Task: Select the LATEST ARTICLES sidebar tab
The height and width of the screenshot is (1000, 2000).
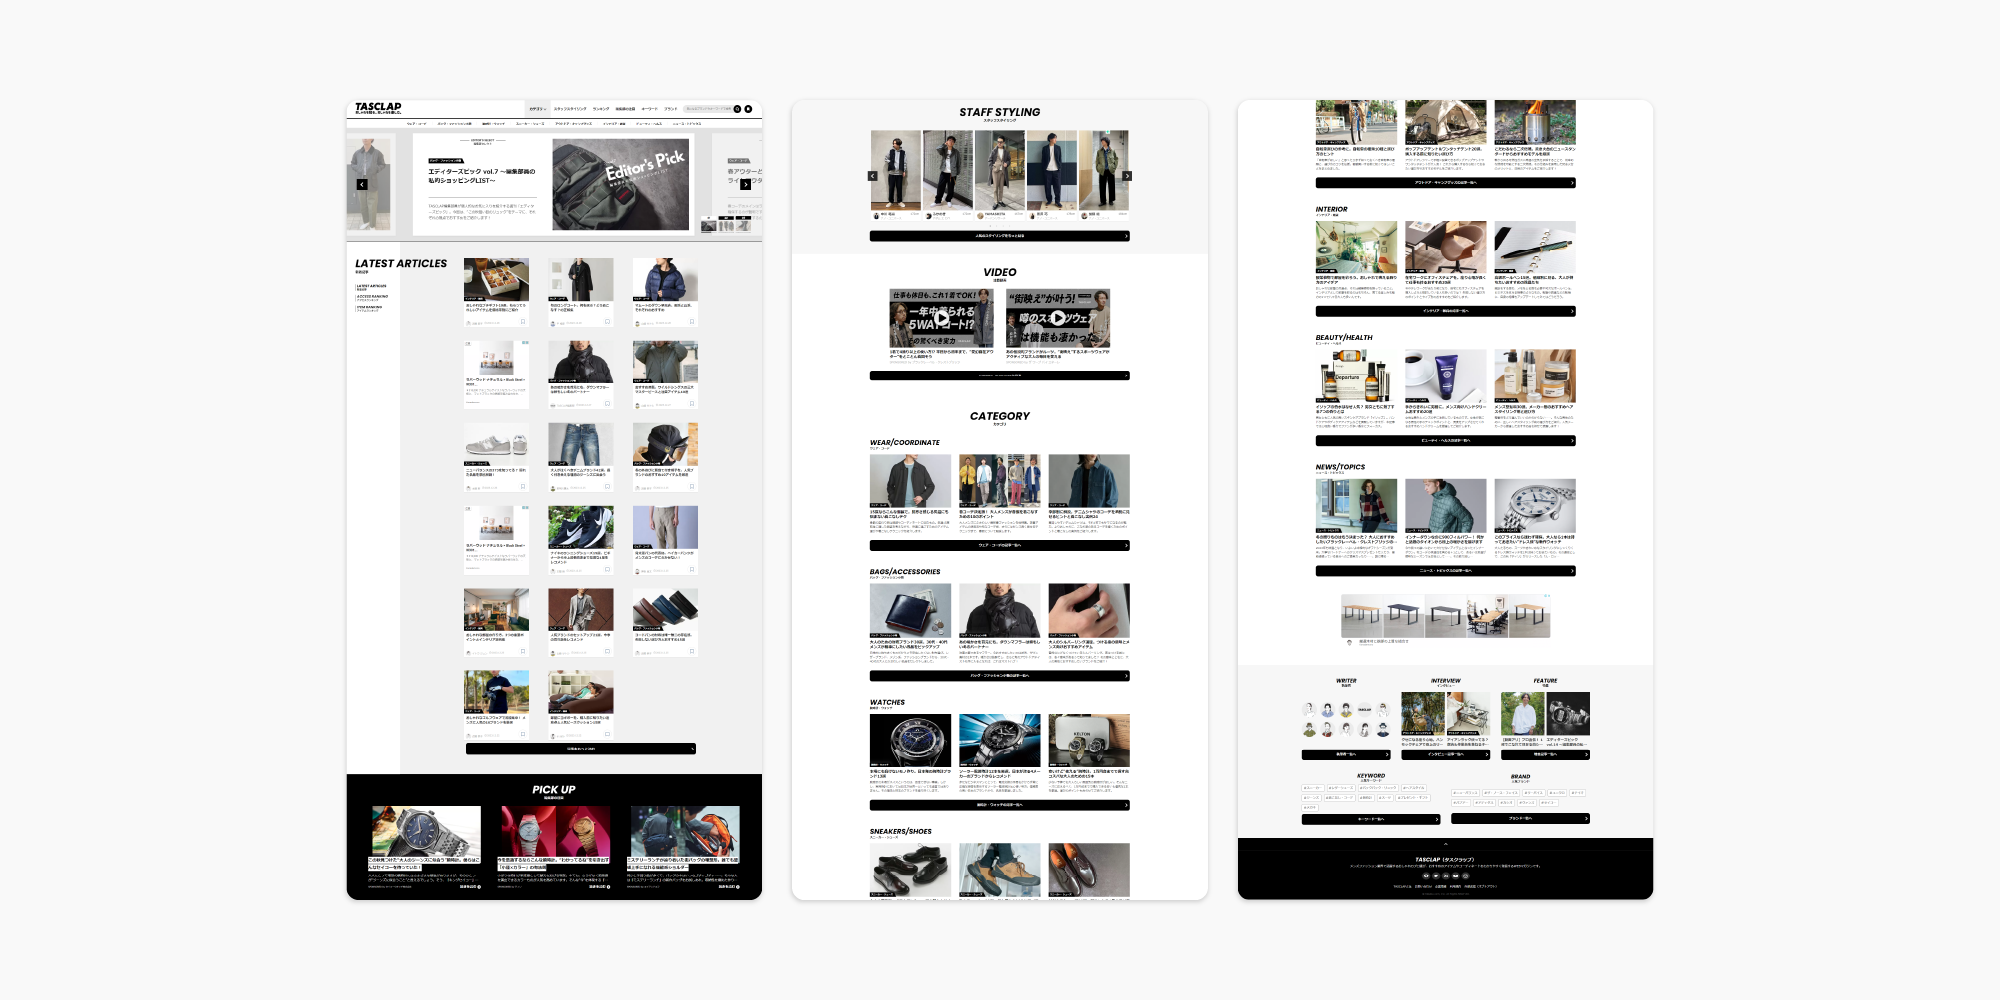Action: pos(371,287)
